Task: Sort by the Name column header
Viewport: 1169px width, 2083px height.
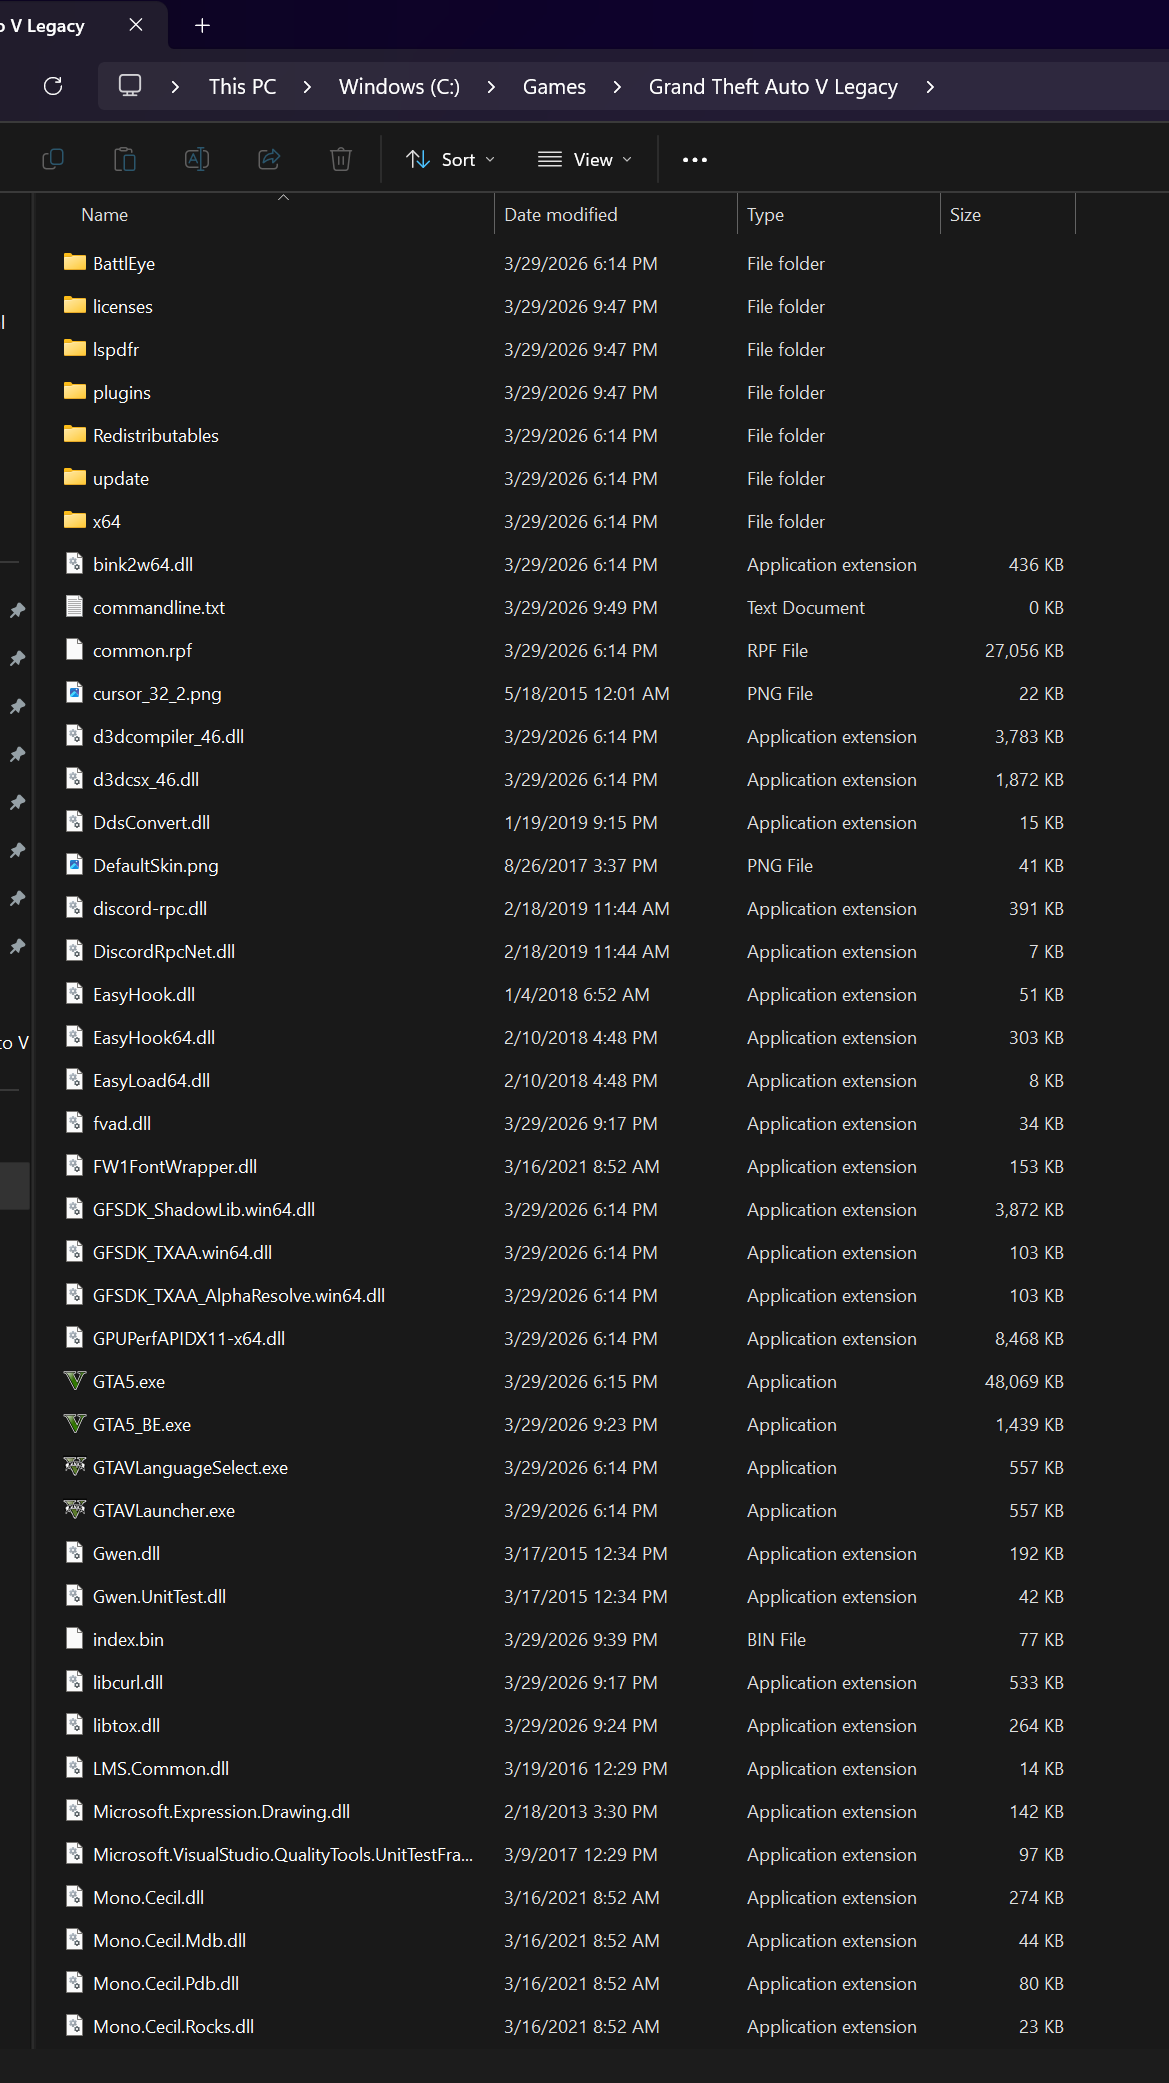Action: 104,215
